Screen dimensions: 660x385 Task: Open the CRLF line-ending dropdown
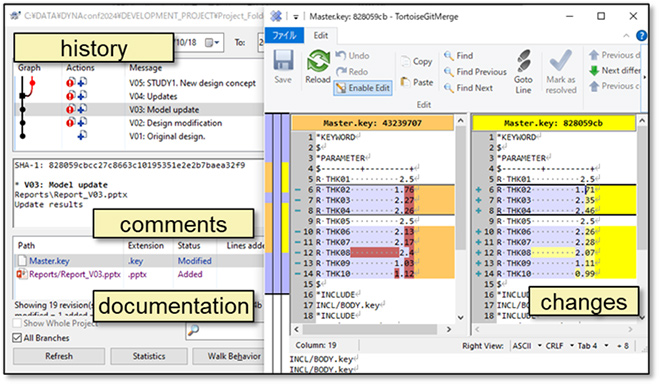tap(572, 346)
